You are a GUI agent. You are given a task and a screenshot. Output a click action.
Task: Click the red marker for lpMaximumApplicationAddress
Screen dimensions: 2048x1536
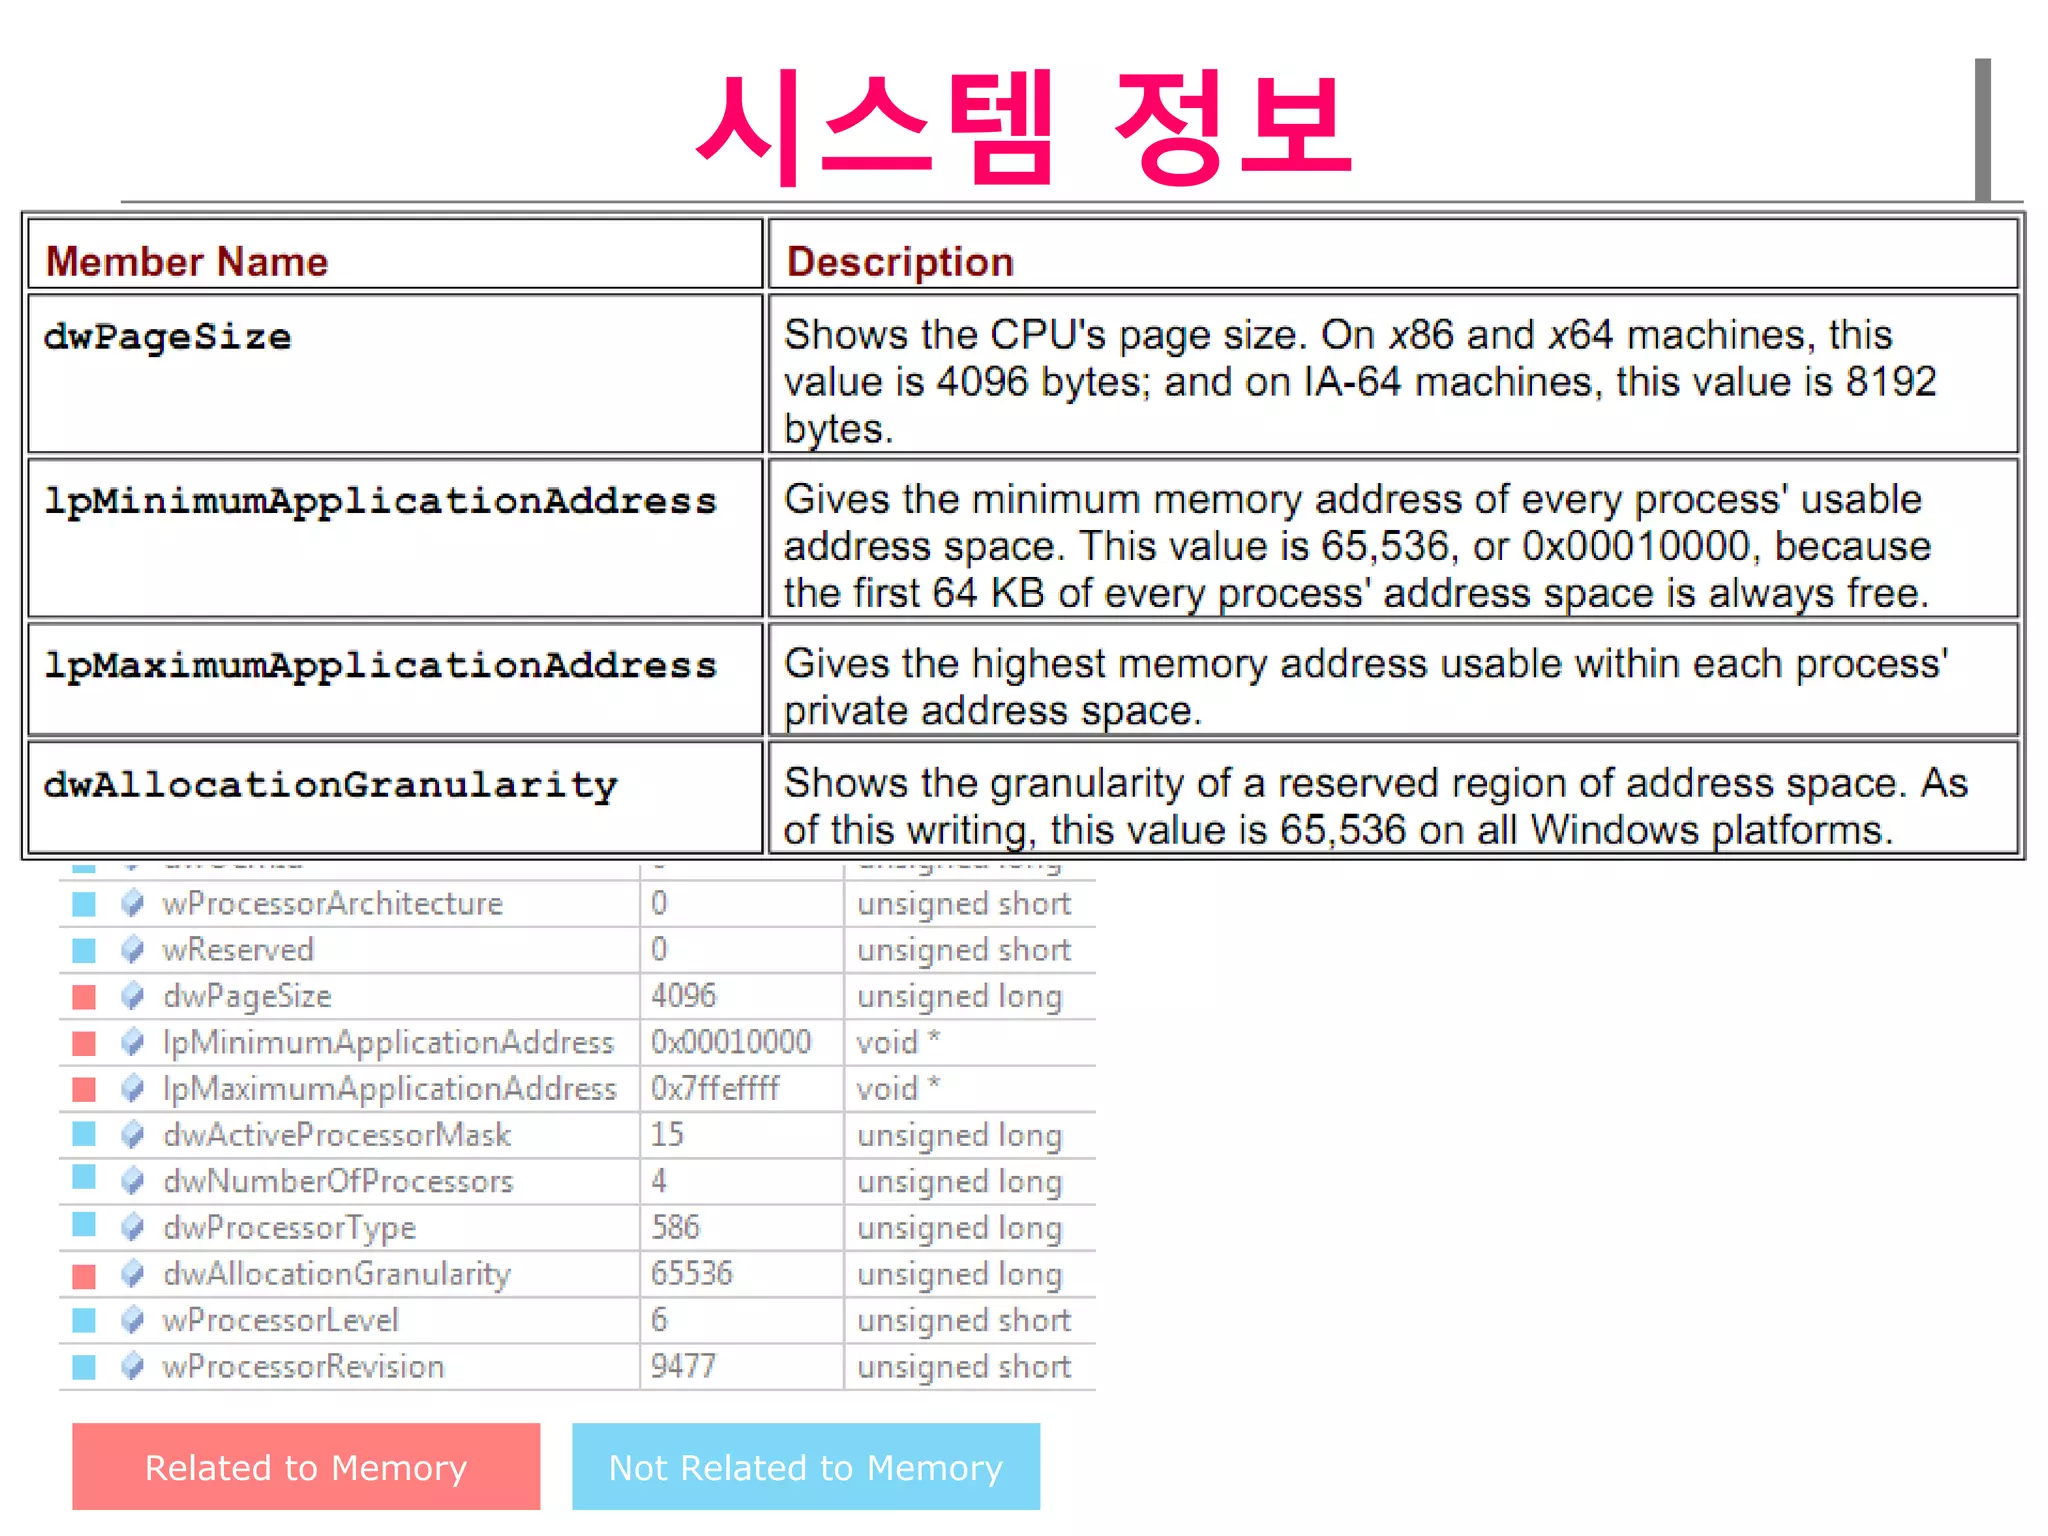click(84, 1089)
